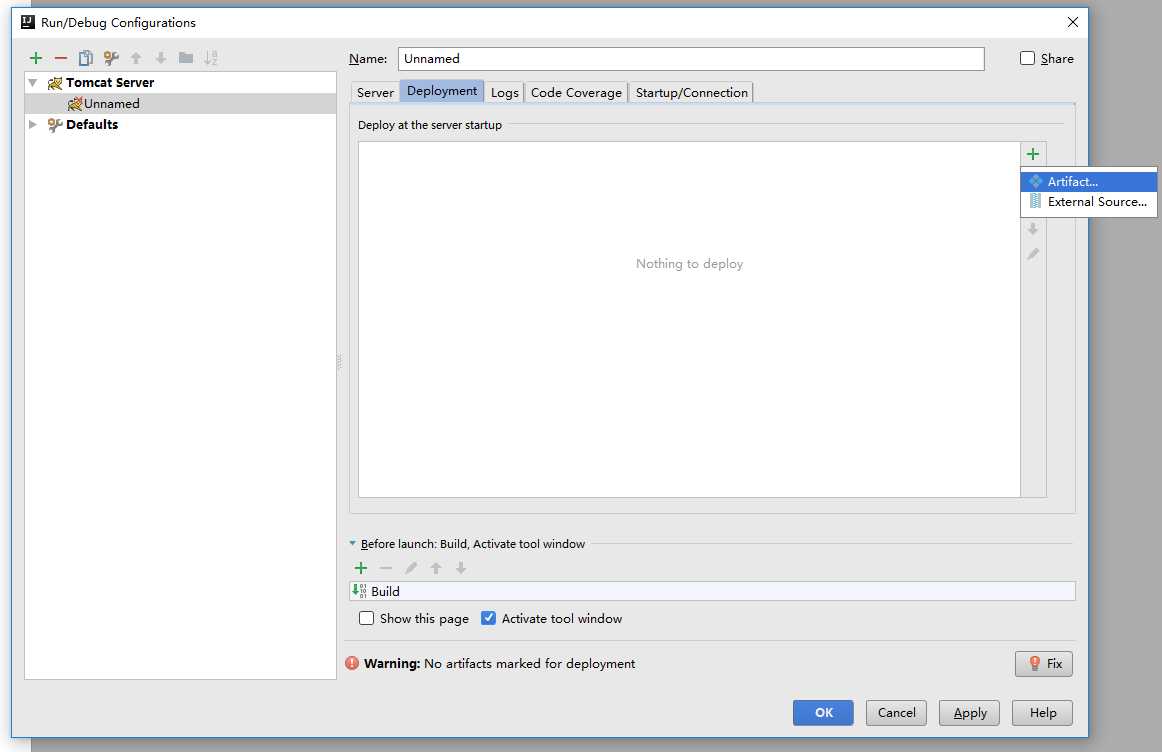Click pencil edit icon in deployment sidebar
This screenshot has height=752, width=1162.
[x=1033, y=254]
